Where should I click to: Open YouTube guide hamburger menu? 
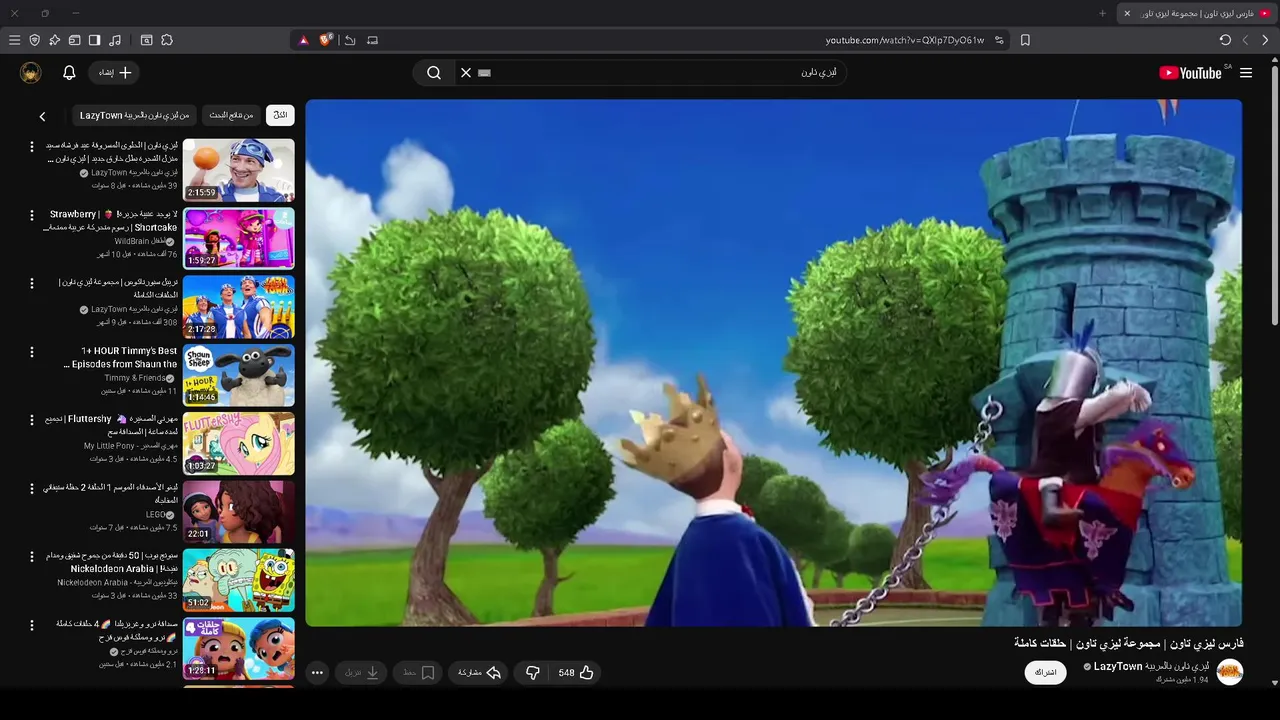tap(1246, 73)
